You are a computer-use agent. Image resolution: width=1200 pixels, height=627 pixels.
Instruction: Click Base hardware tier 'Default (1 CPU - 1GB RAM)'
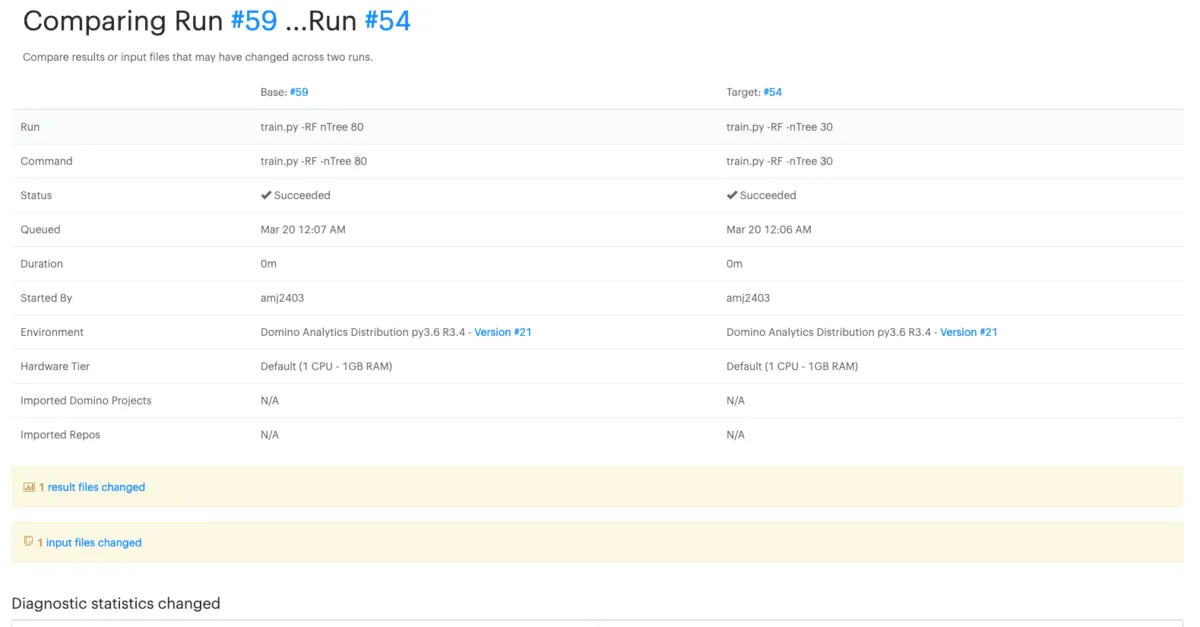coord(326,366)
